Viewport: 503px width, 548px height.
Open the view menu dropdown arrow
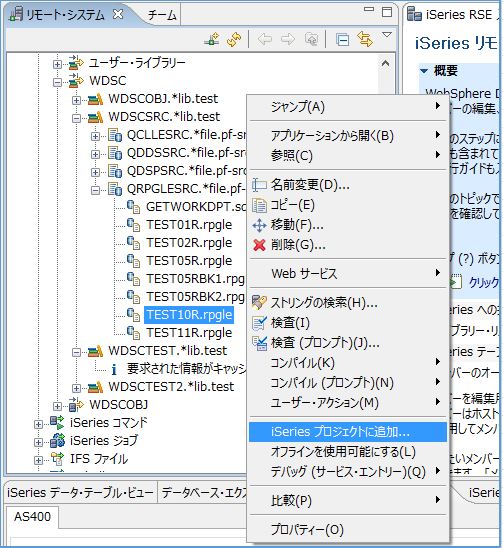387,35
